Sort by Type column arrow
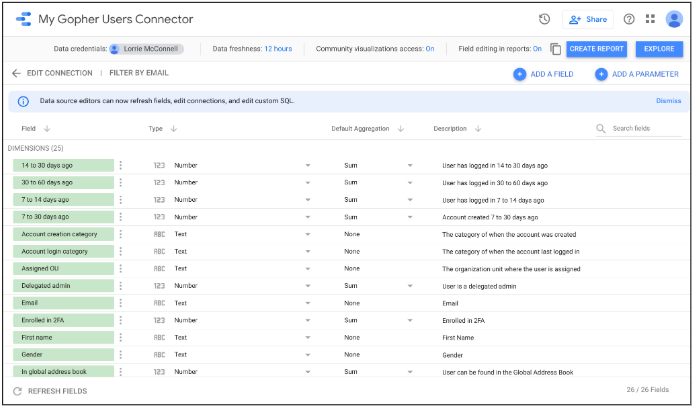 (x=174, y=129)
